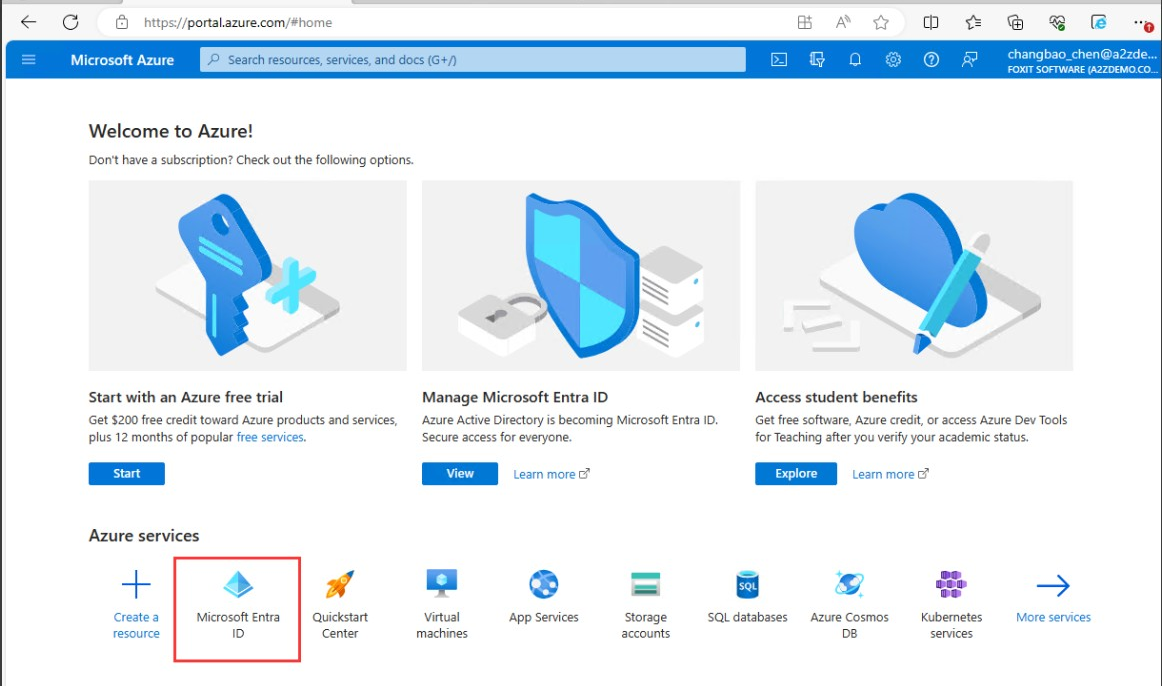Open portal settings gear
1162x686 pixels.
(892, 59)
